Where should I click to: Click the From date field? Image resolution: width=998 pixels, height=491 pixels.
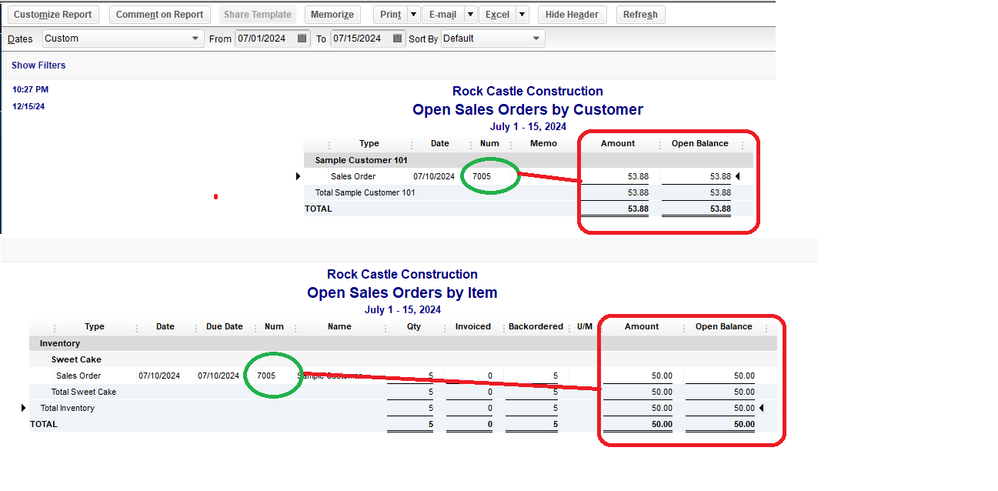click(266, 39)
